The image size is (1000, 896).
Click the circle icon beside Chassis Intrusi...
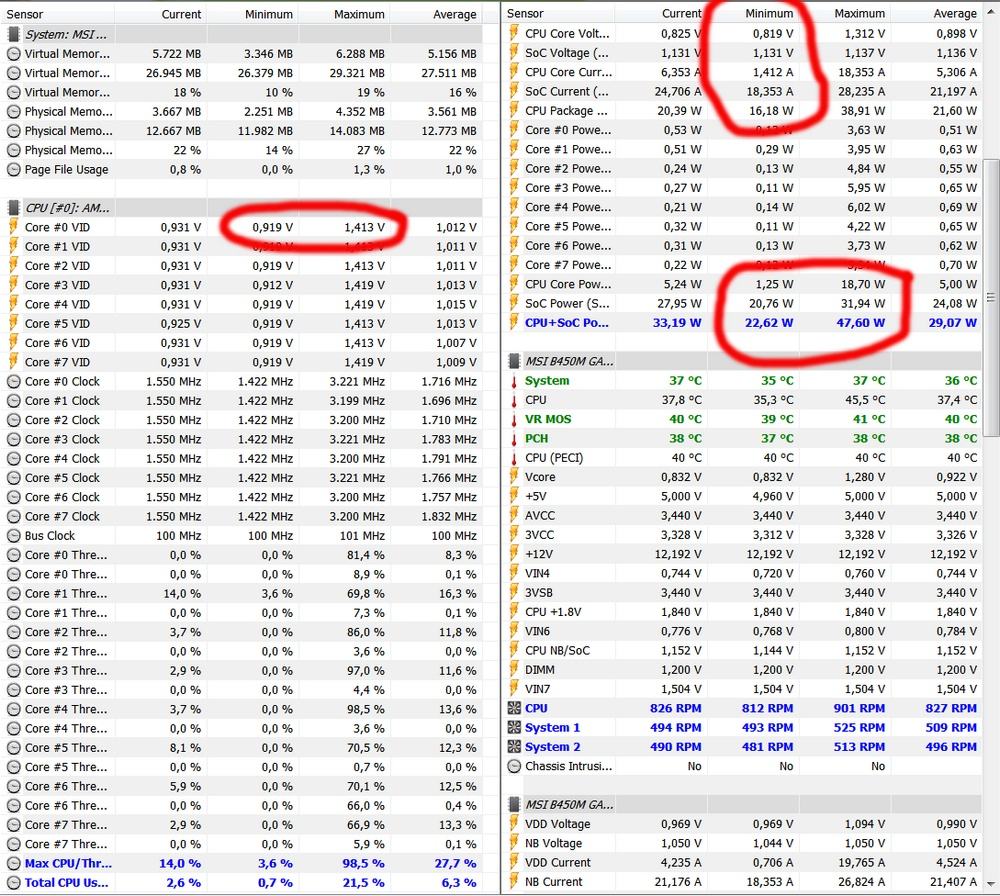click(514, 766)
